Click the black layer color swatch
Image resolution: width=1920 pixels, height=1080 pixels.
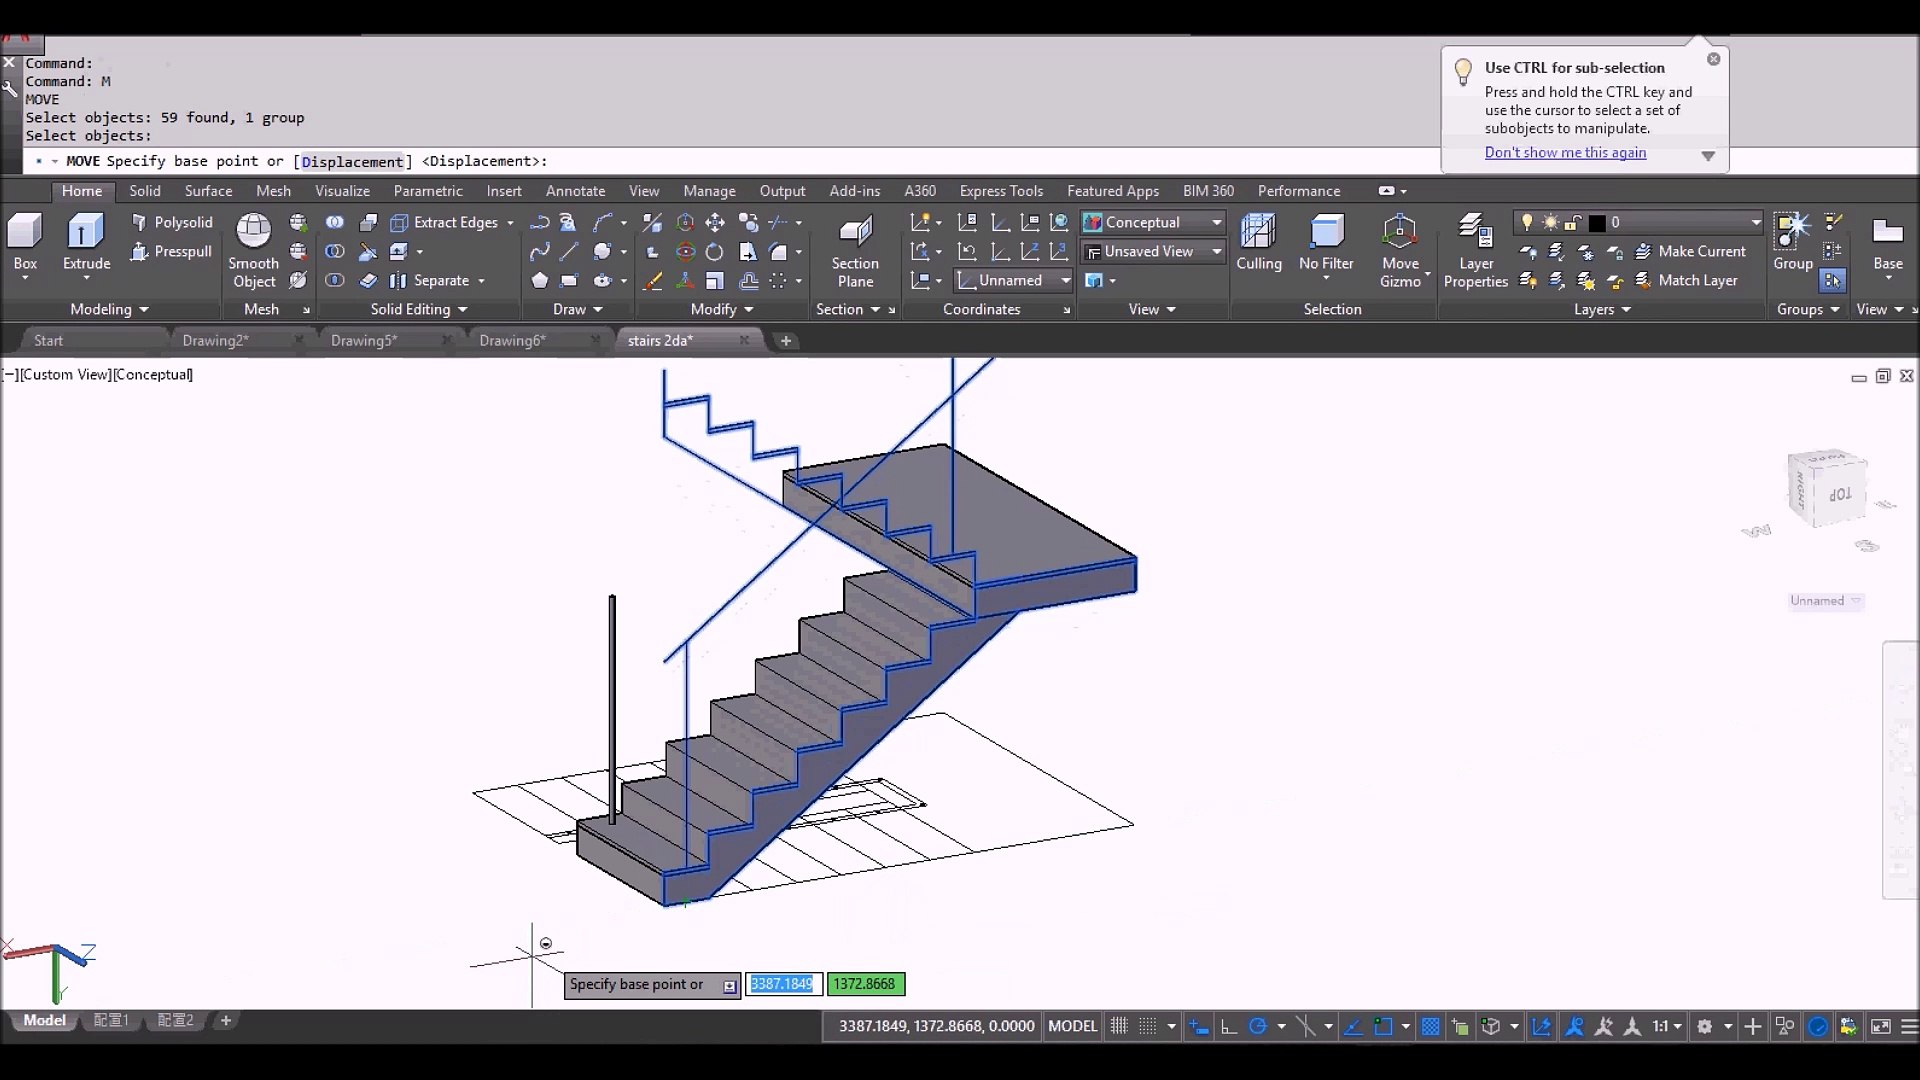pos(1597,222)
